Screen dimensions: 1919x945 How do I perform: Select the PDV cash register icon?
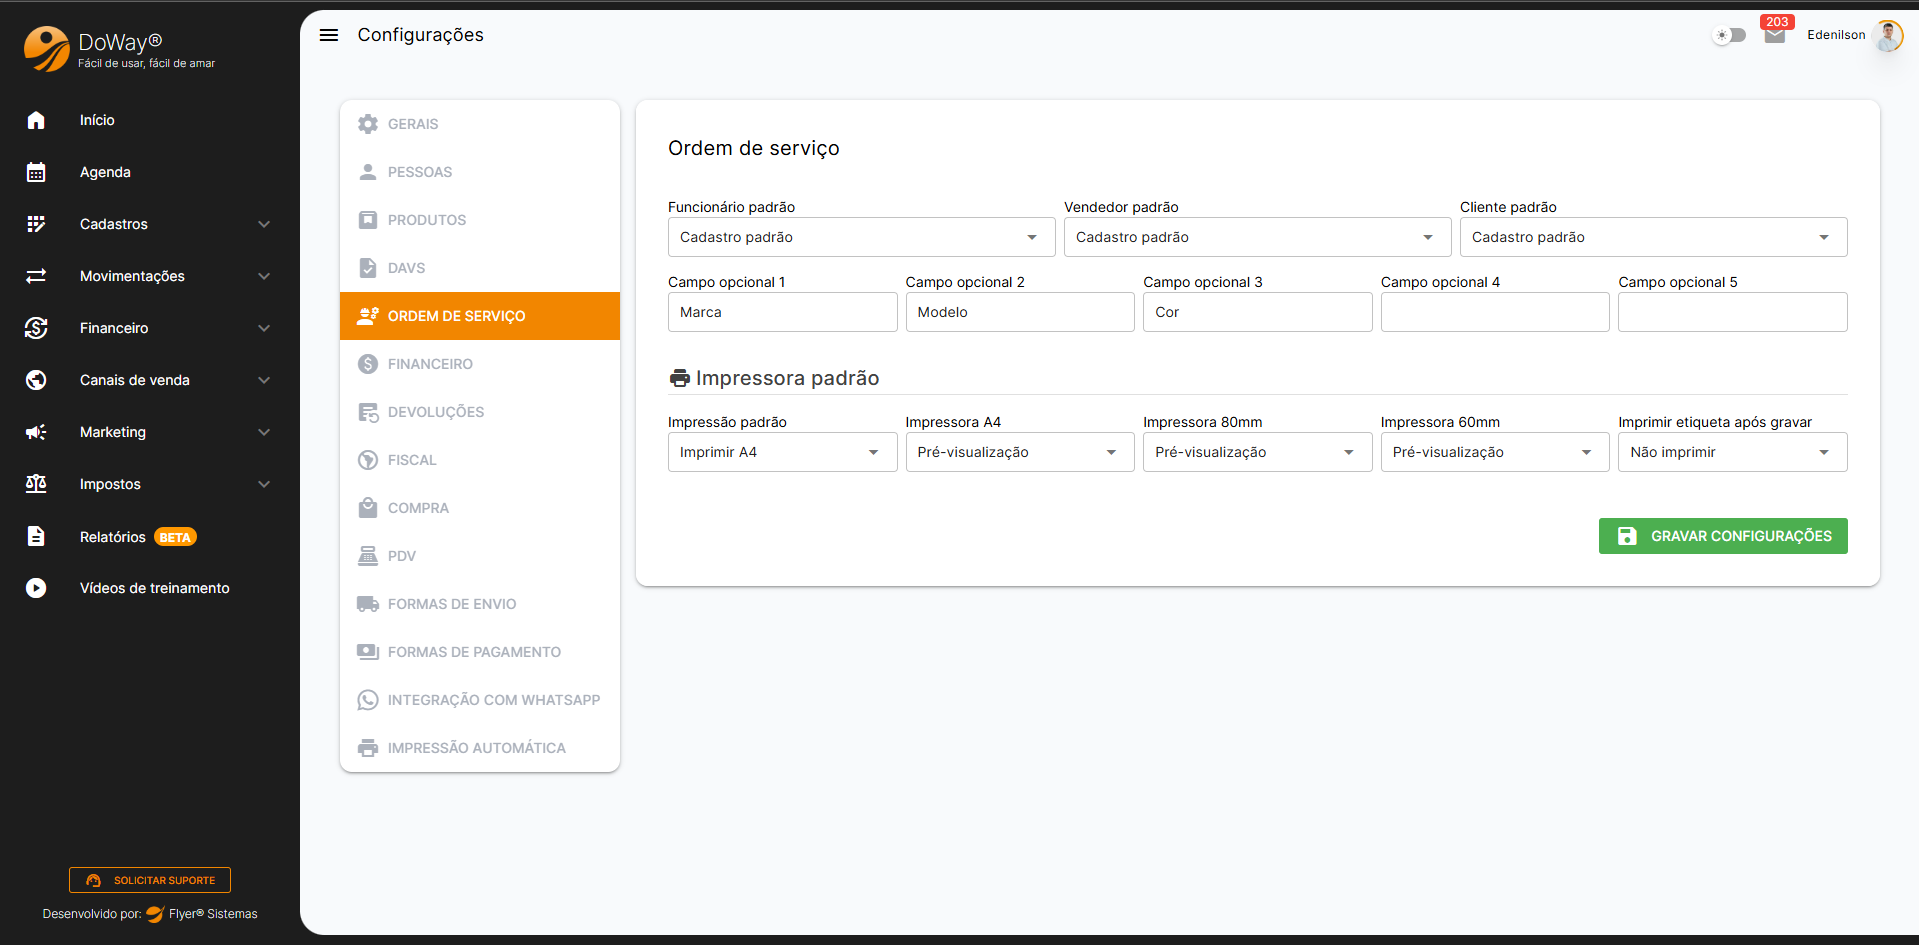click(368, 556)
